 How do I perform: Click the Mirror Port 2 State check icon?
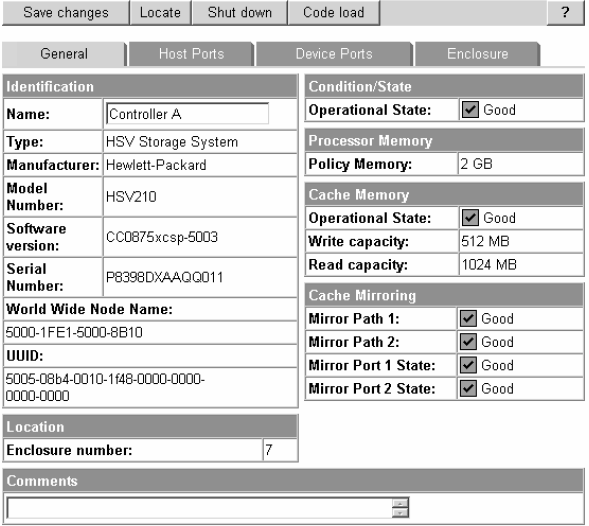pyautogui.click(x=468, y=388)
